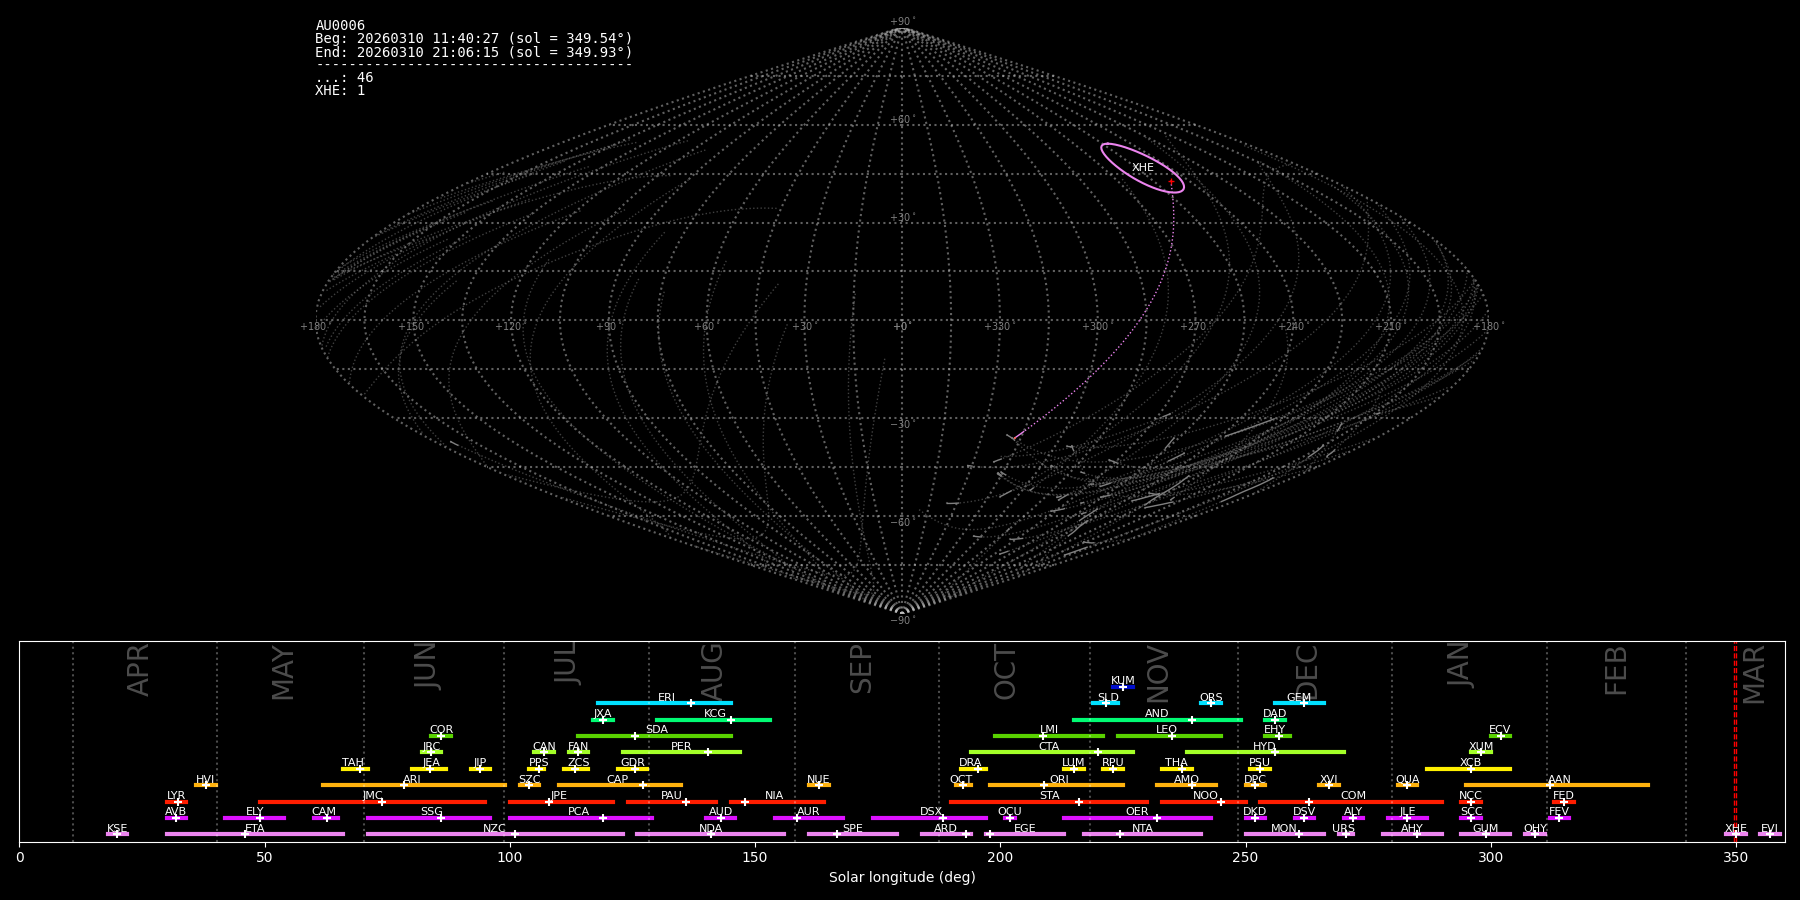This screenshot has height=900, width=1800.
Task: Select the NUE shower marker
Action: coord(818,785)
